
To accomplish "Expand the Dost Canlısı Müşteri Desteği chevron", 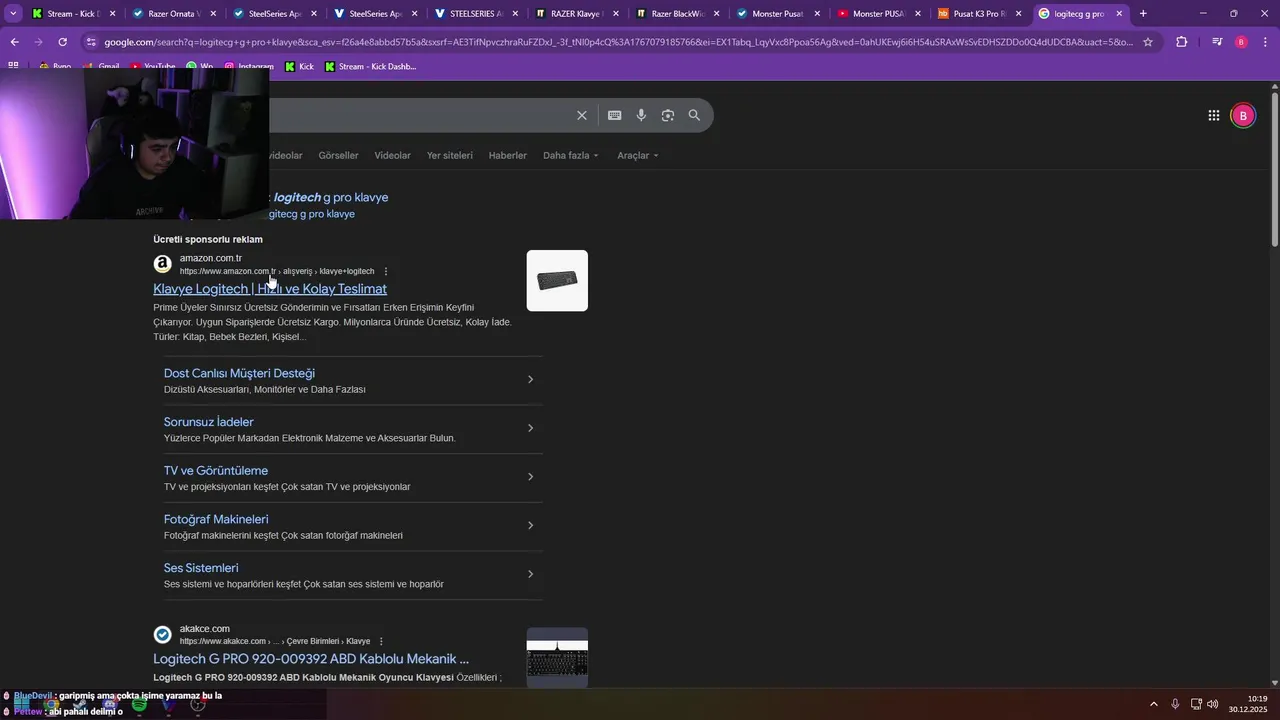I will (531, 380).
